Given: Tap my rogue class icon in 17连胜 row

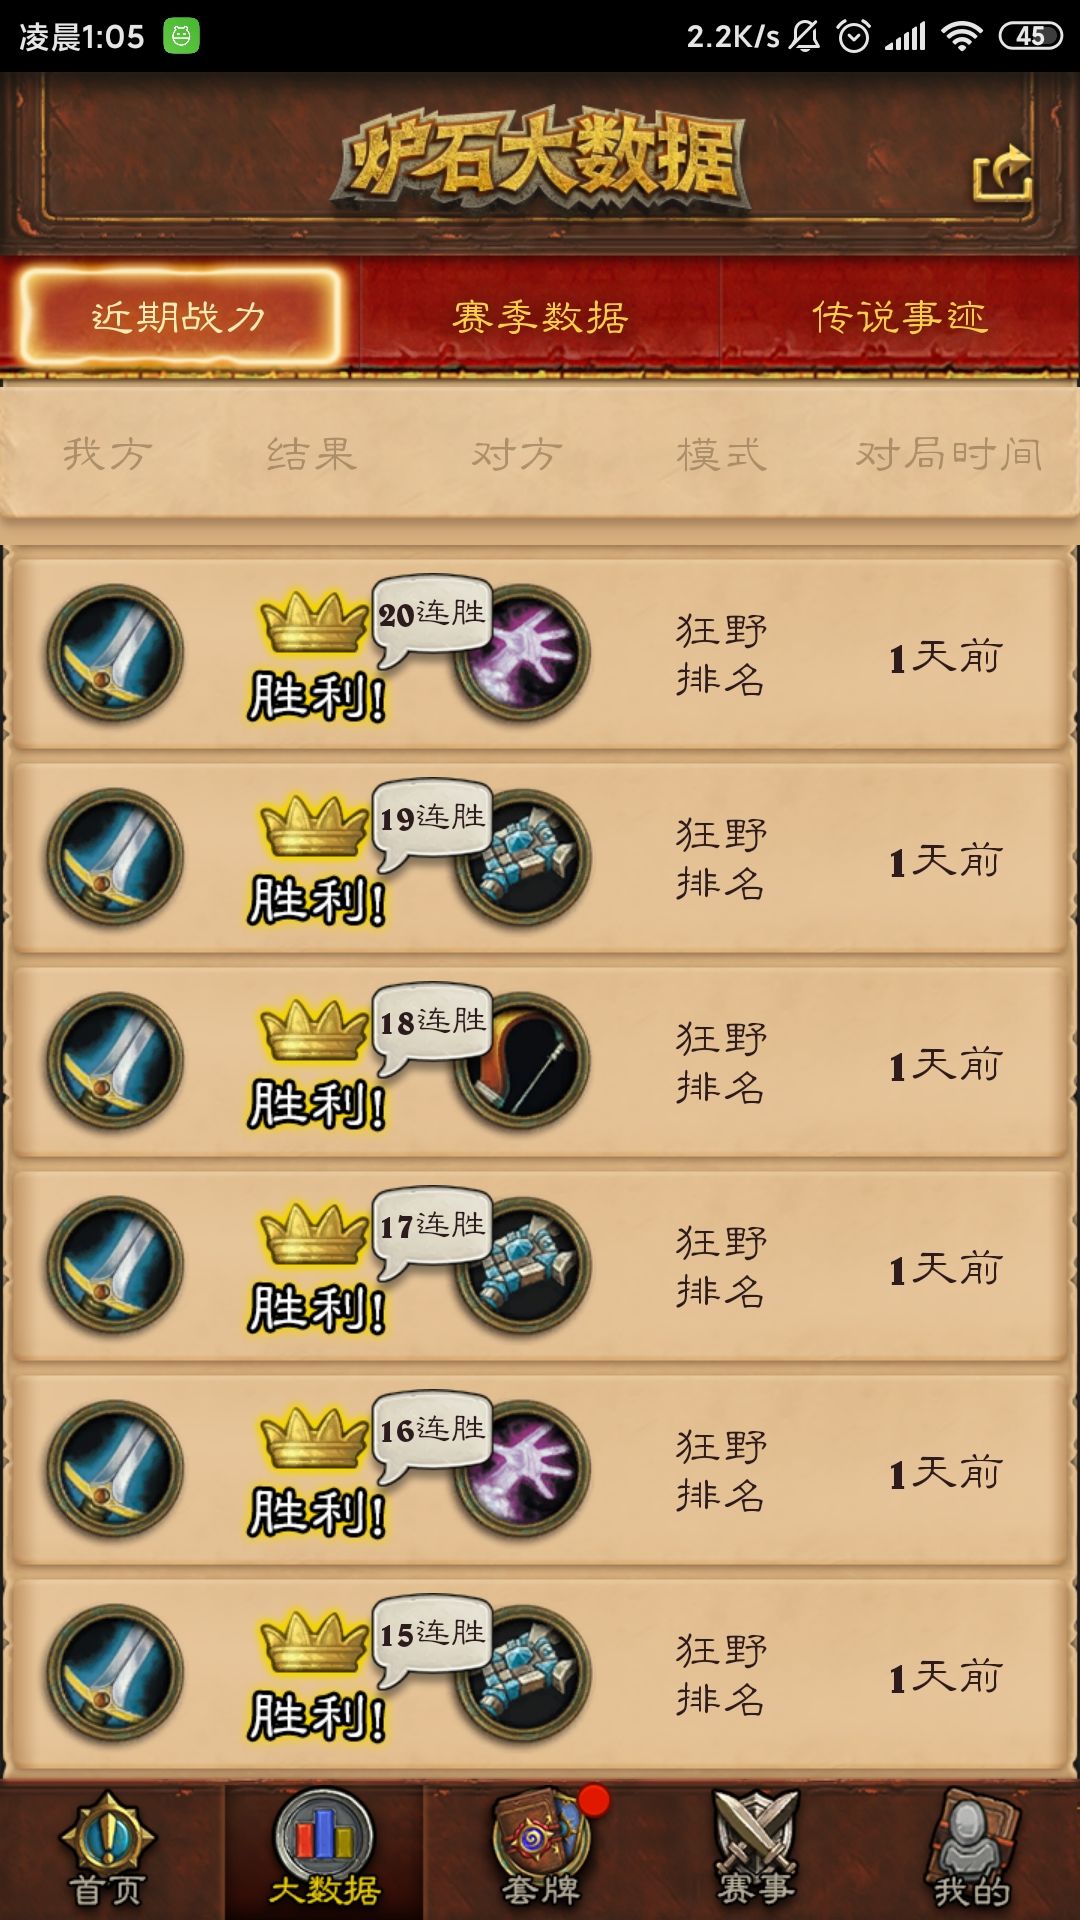Looking at the screenshot, I should [115, 1265].
